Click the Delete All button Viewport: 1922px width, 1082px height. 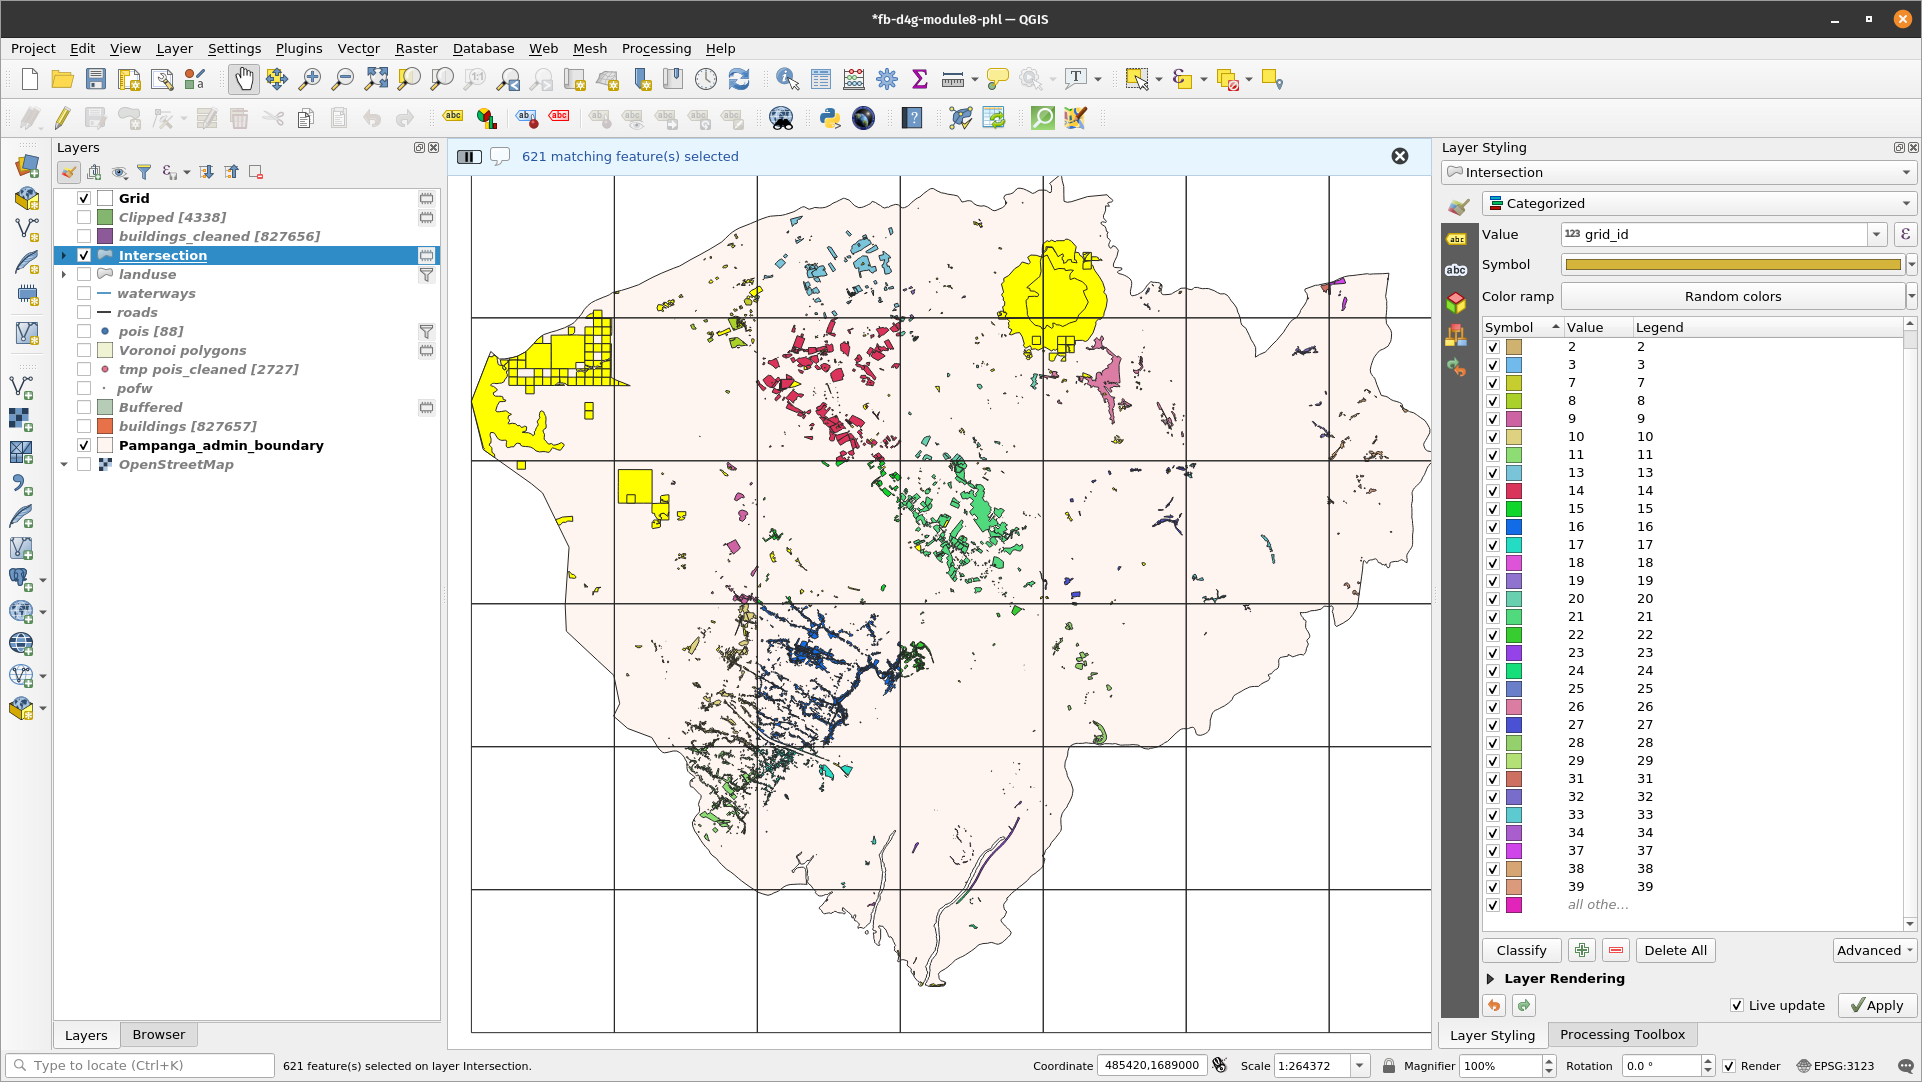pyautogui.click(x=1675, y=950)
